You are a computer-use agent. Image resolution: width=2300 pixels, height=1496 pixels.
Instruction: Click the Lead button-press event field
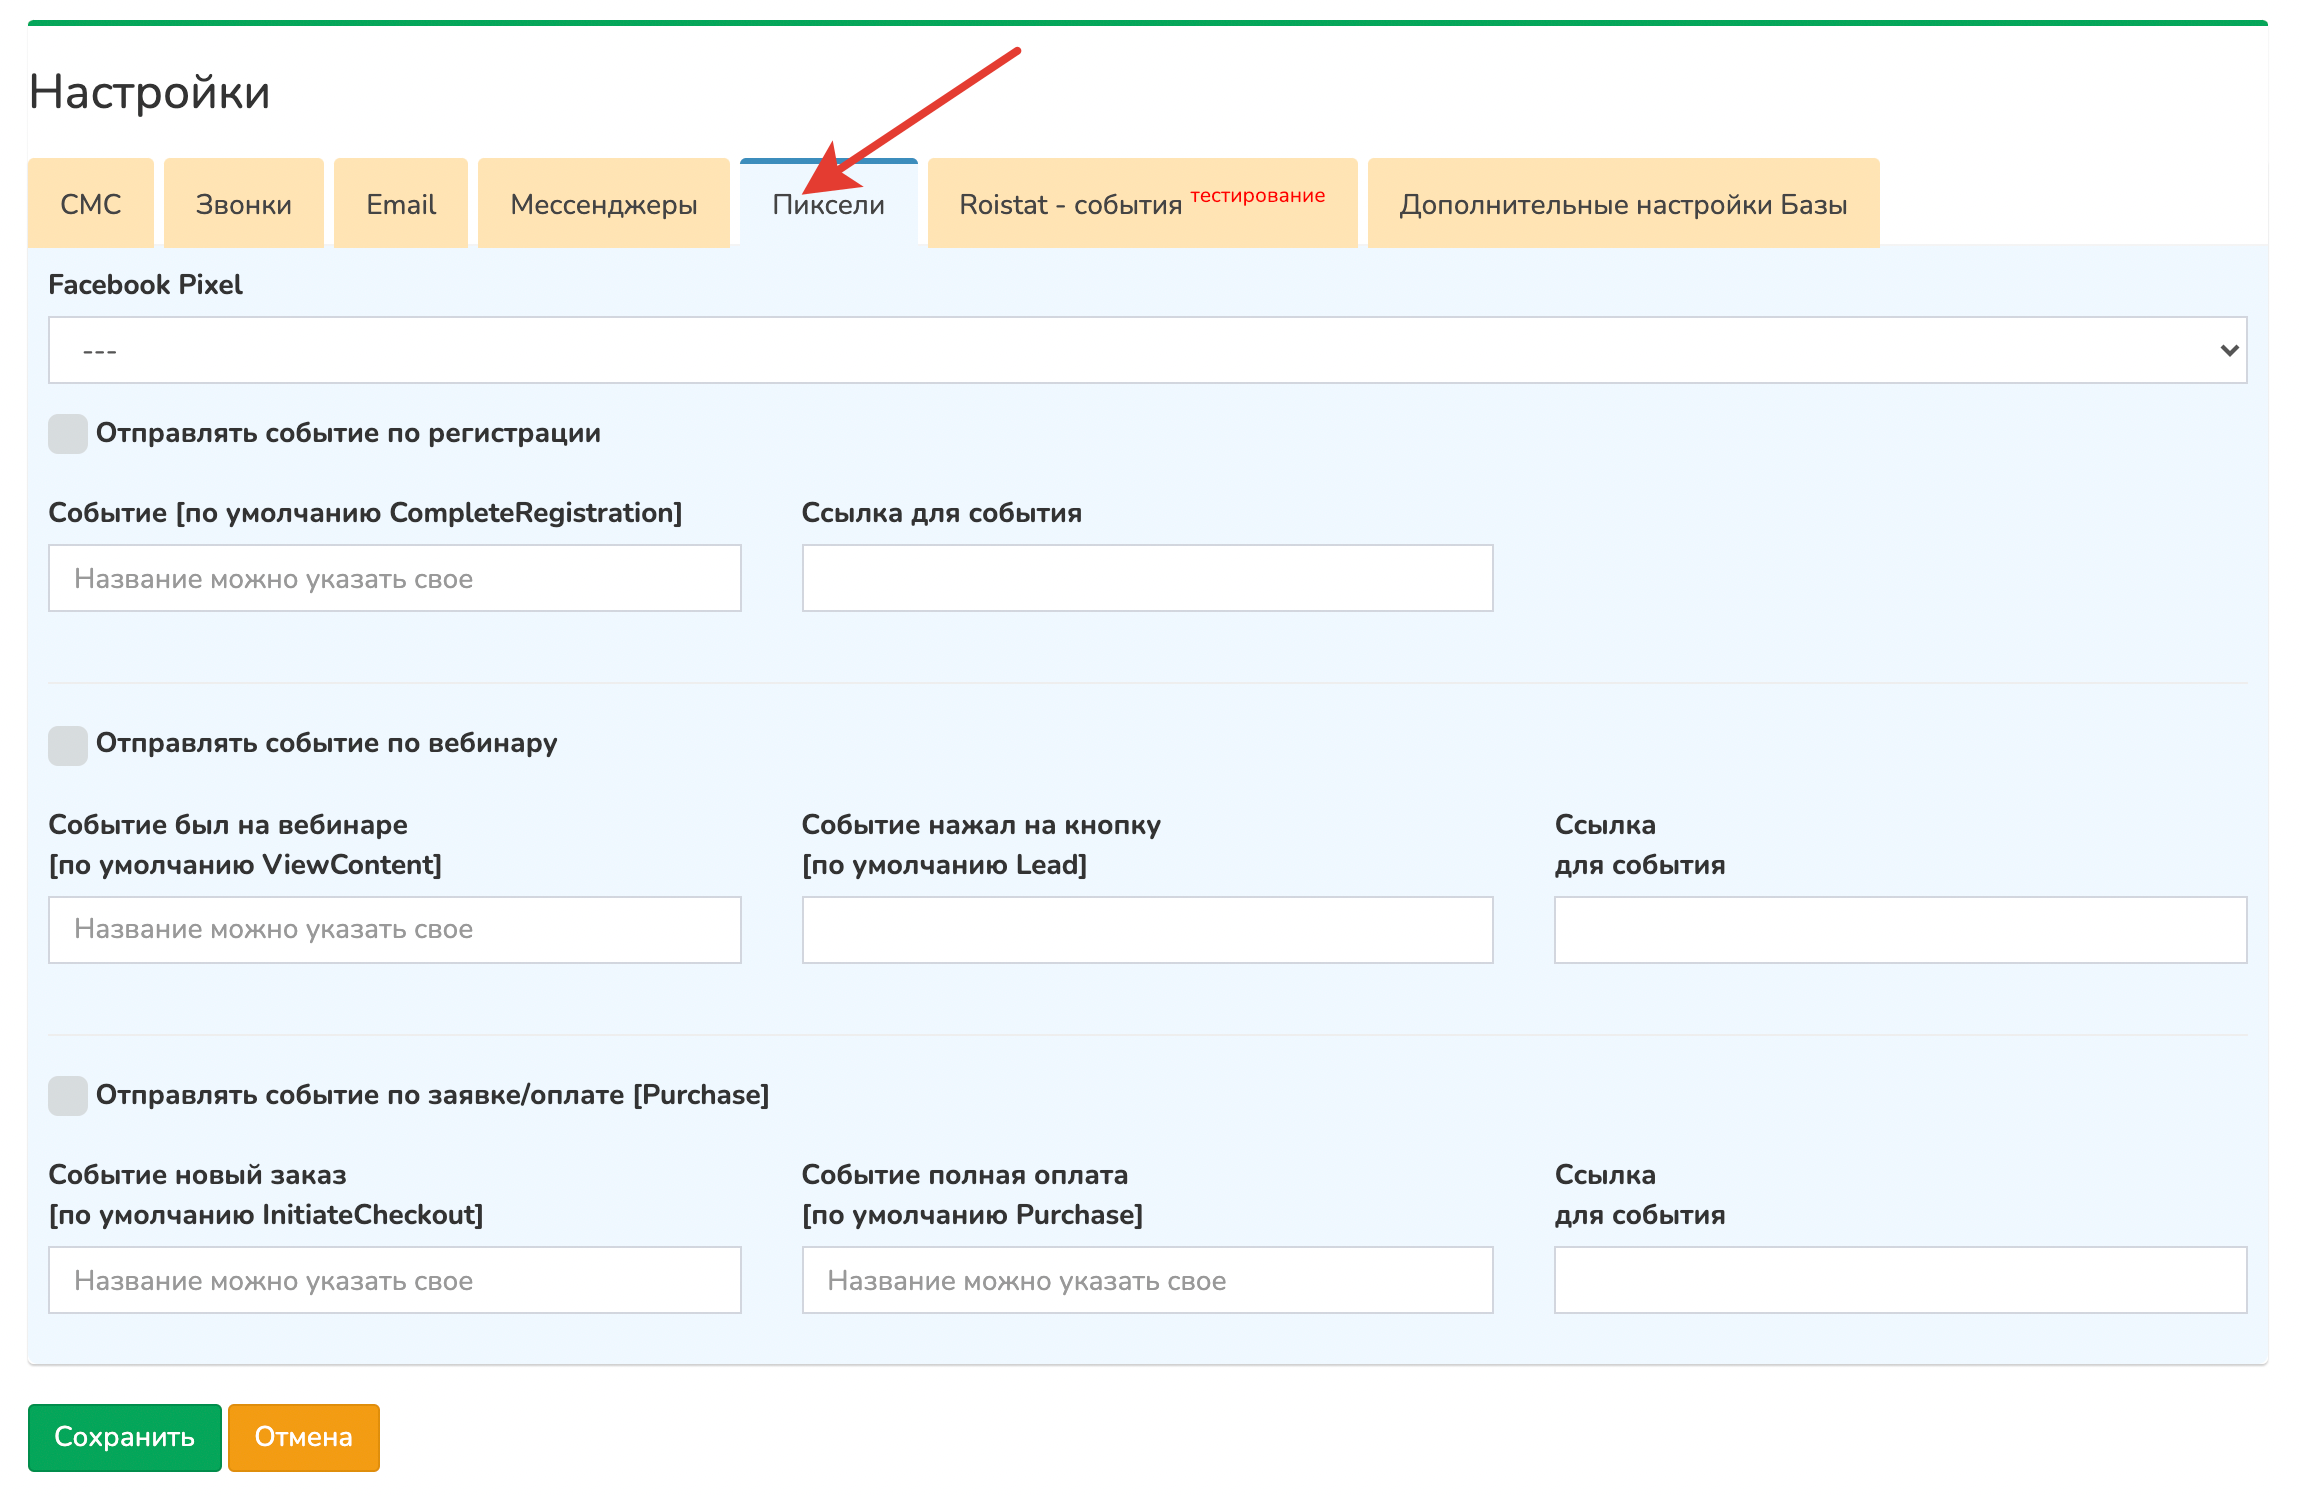(x=1147, y=929)
